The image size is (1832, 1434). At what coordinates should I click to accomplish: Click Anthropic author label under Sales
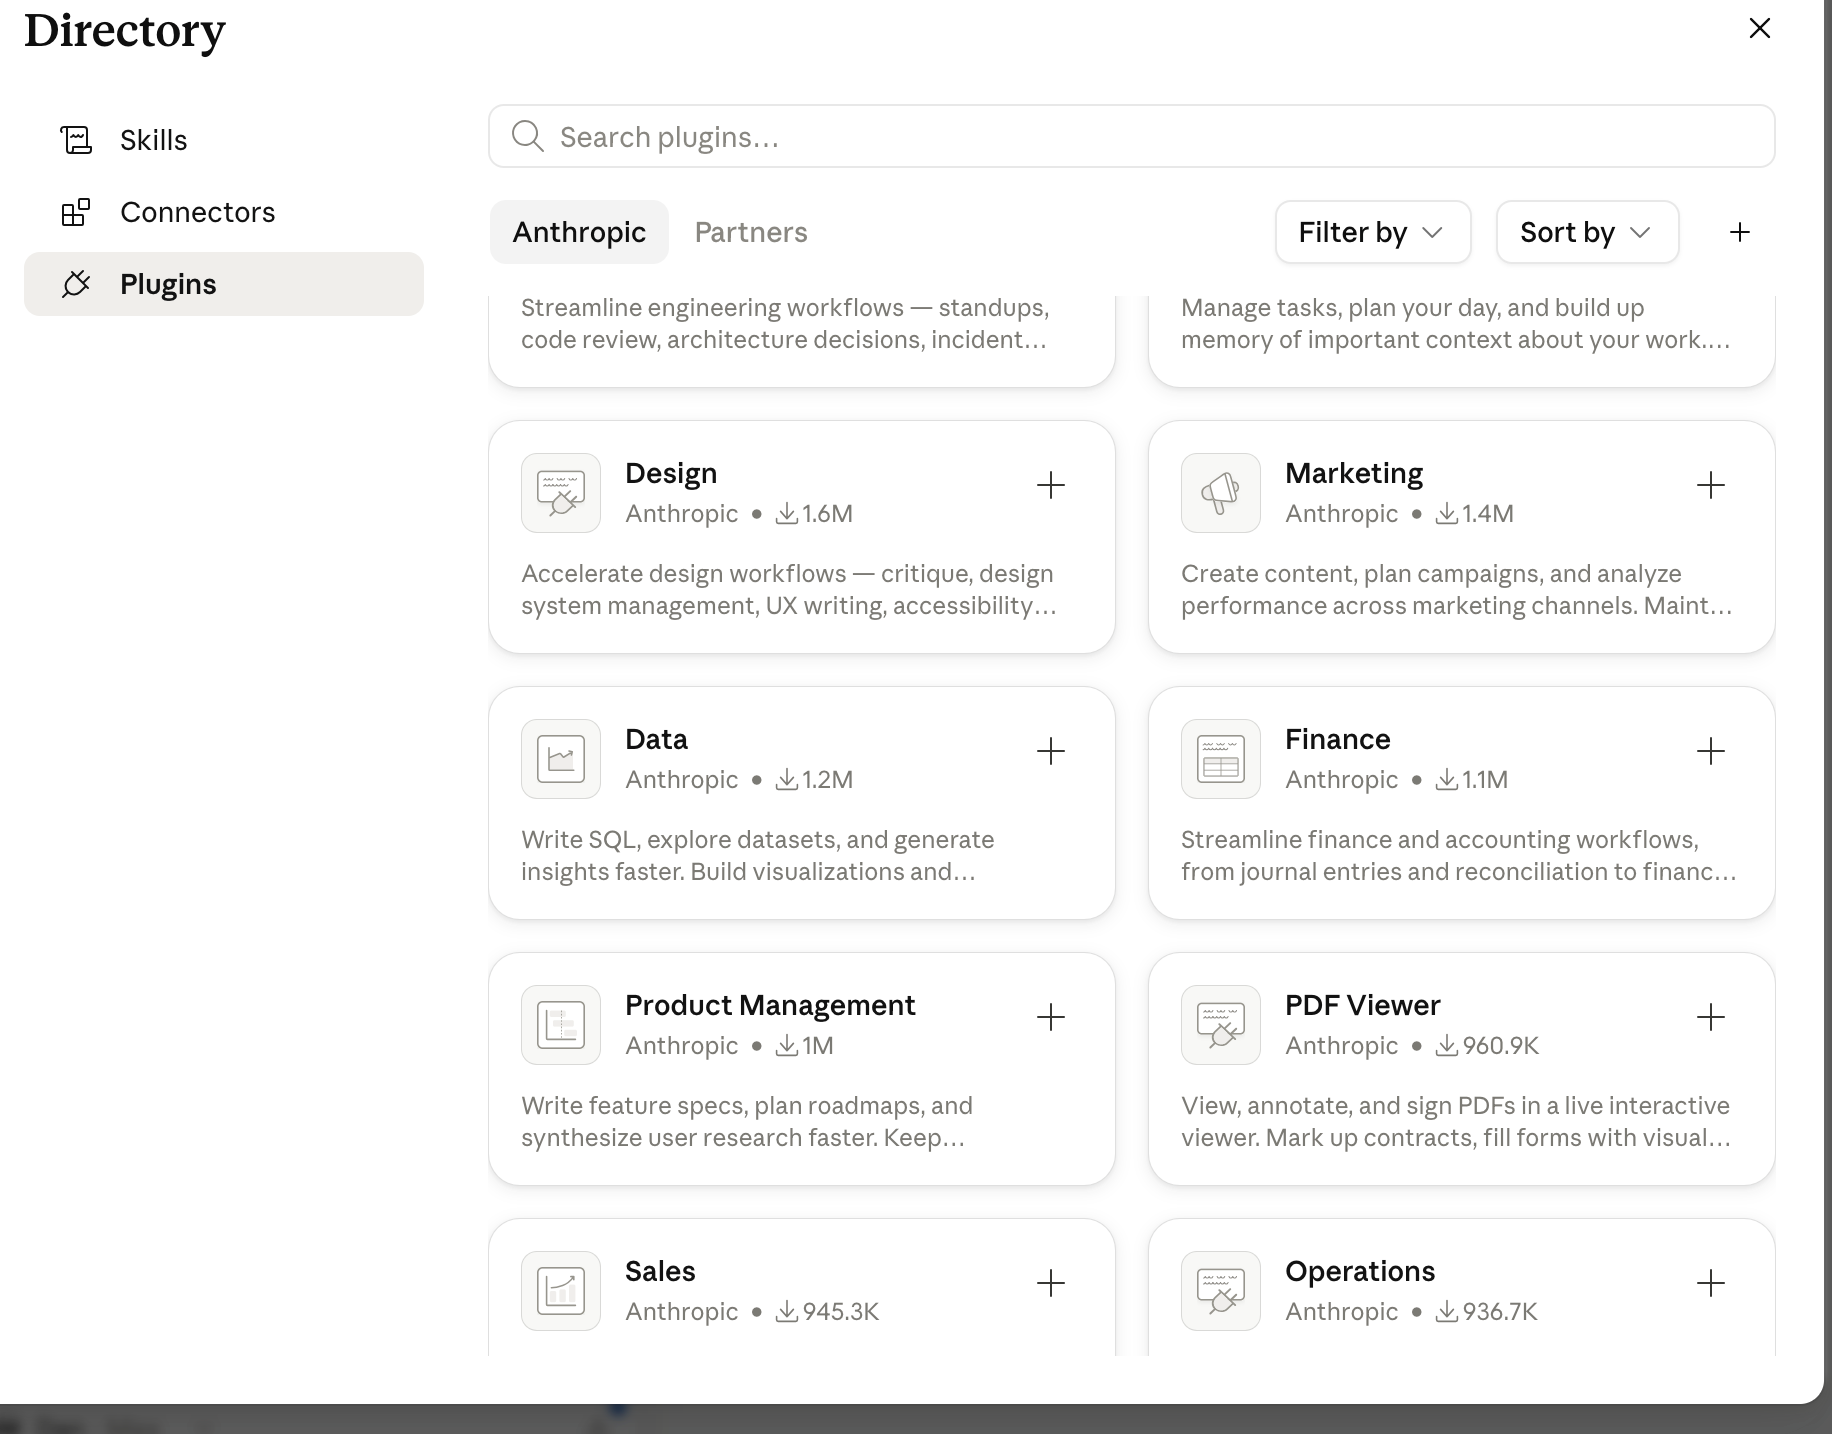pyautogui.click(x=682, y=1311)
